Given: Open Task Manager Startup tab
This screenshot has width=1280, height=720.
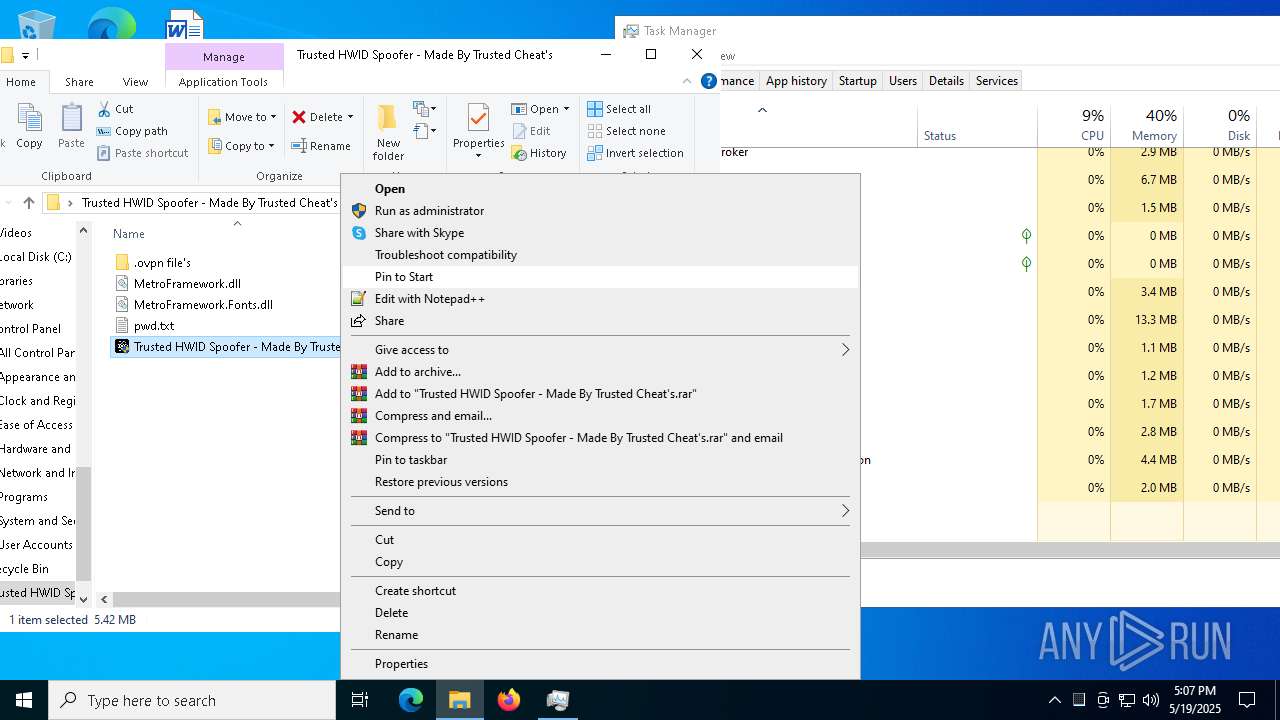Looking at the screenshot, I should pyautogui.click(x=858, y=81).
